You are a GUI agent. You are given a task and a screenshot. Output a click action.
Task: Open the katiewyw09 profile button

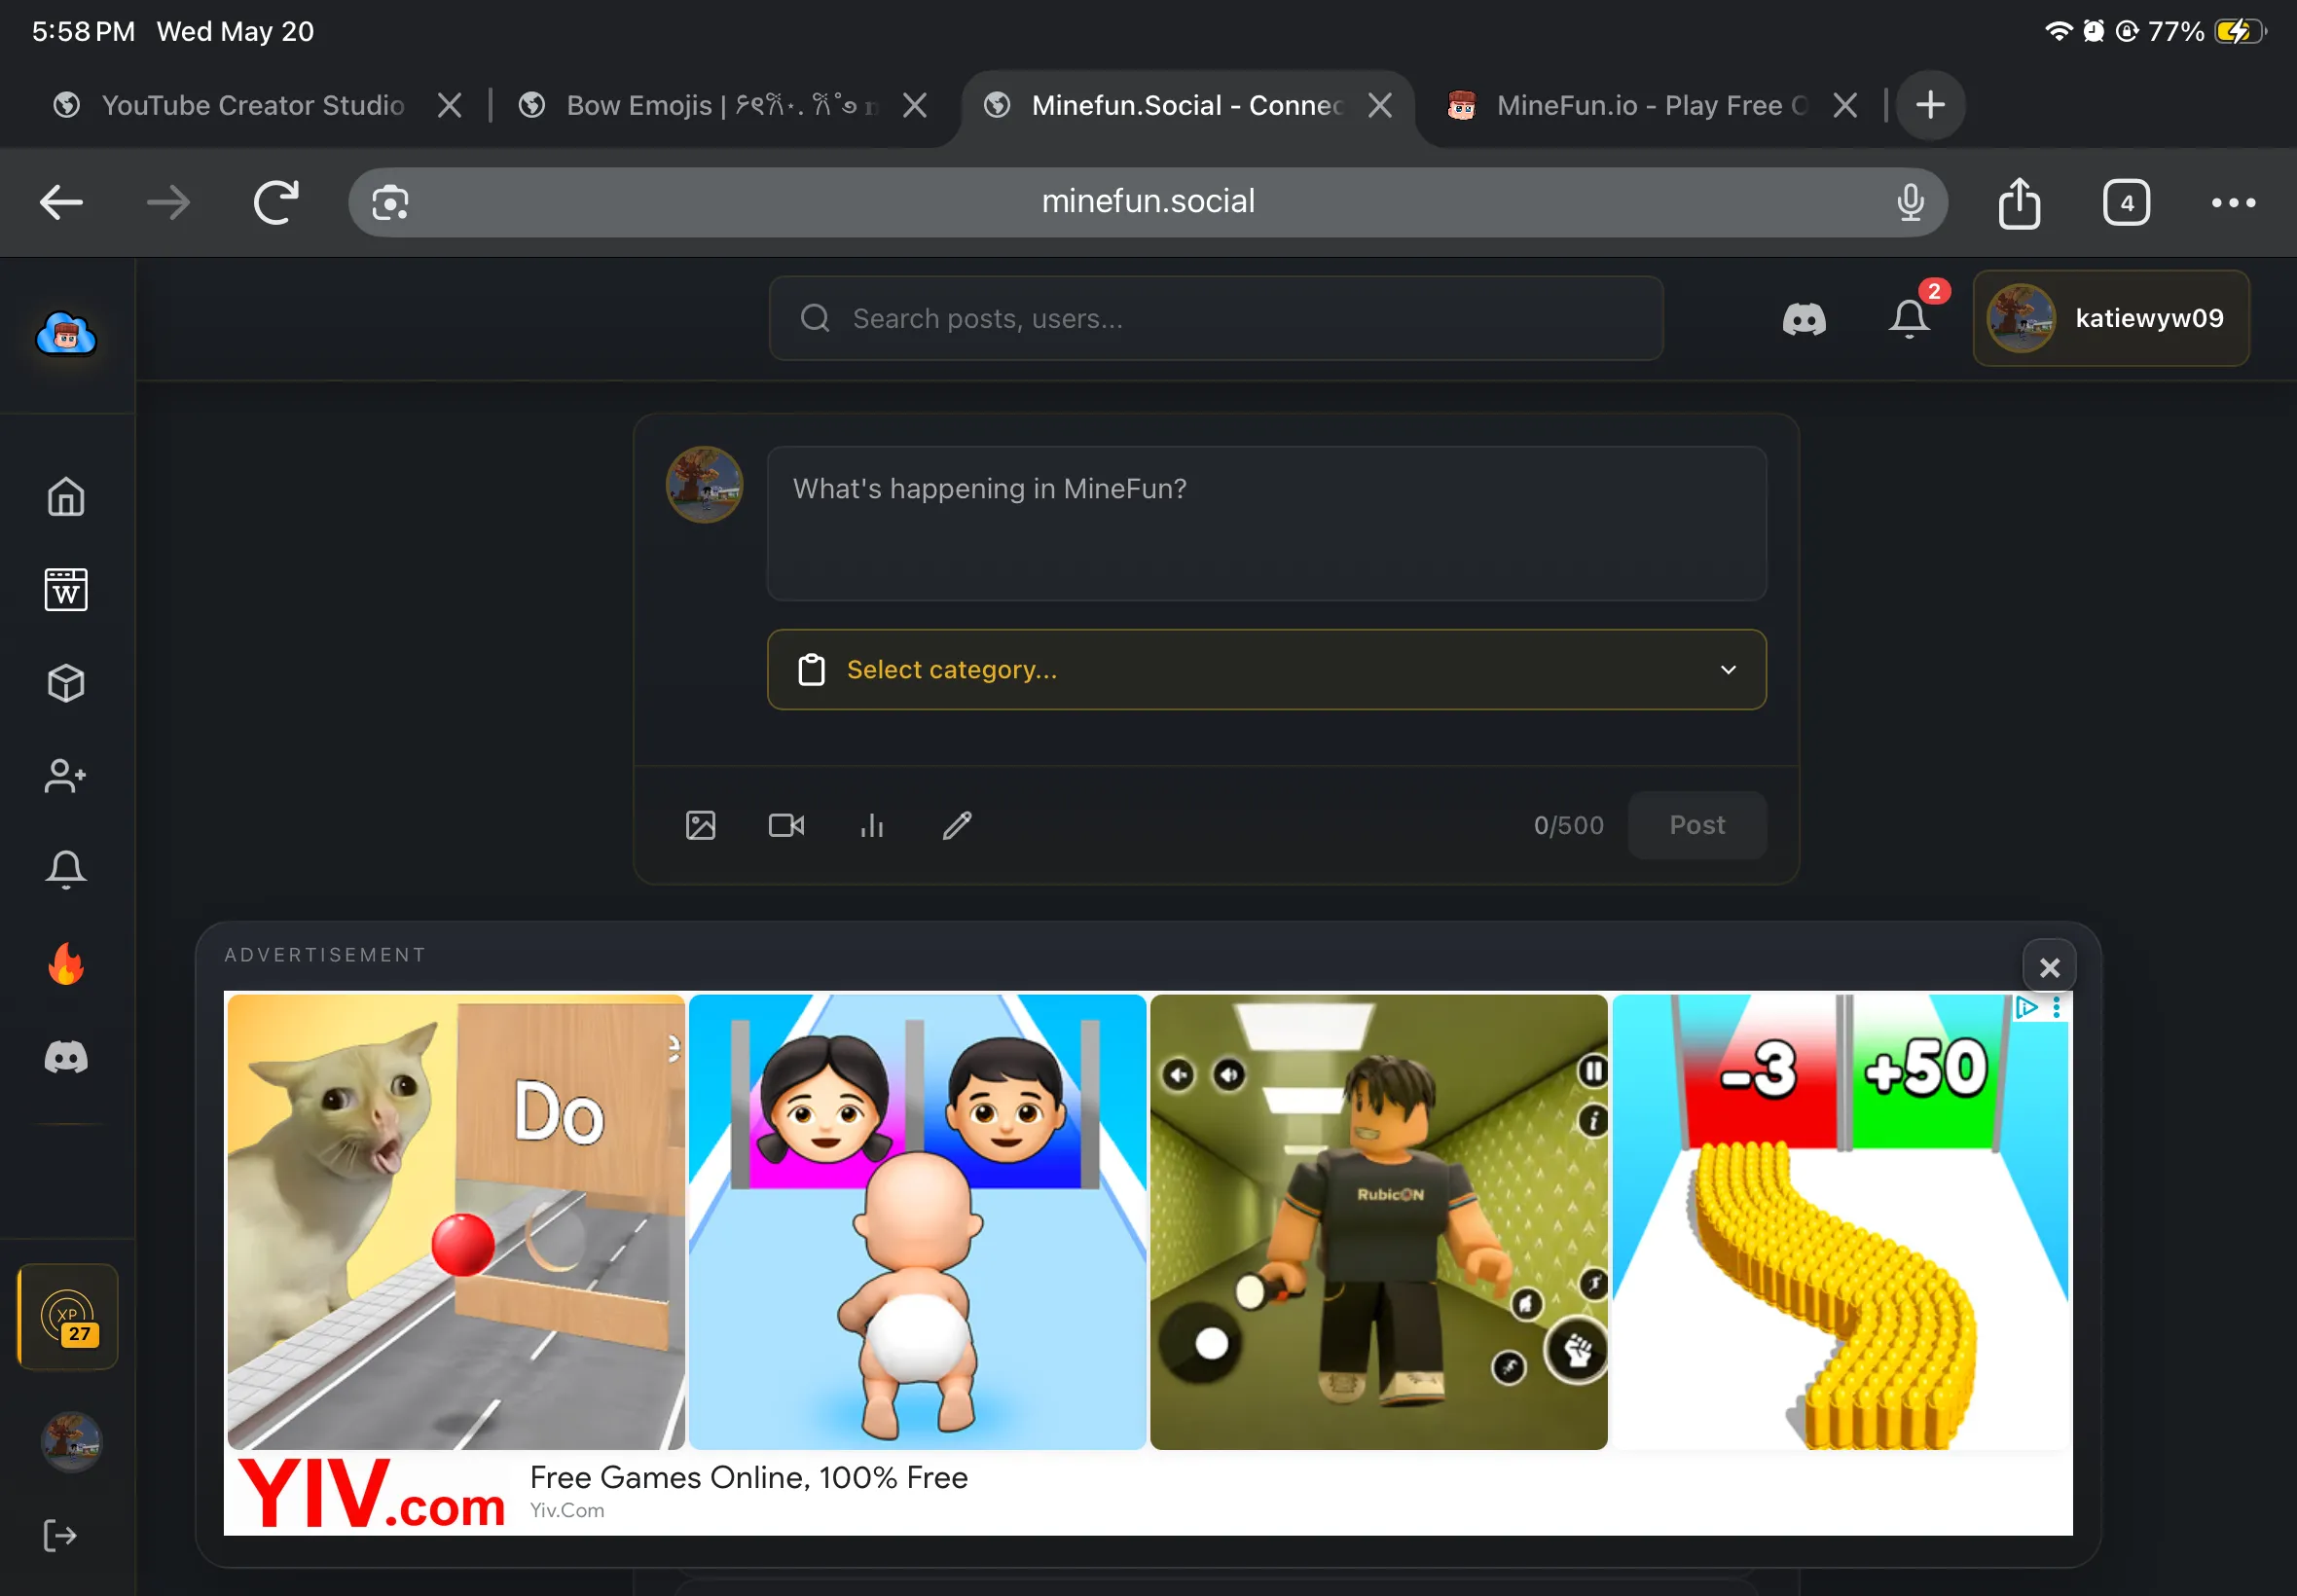[2111, 319]
